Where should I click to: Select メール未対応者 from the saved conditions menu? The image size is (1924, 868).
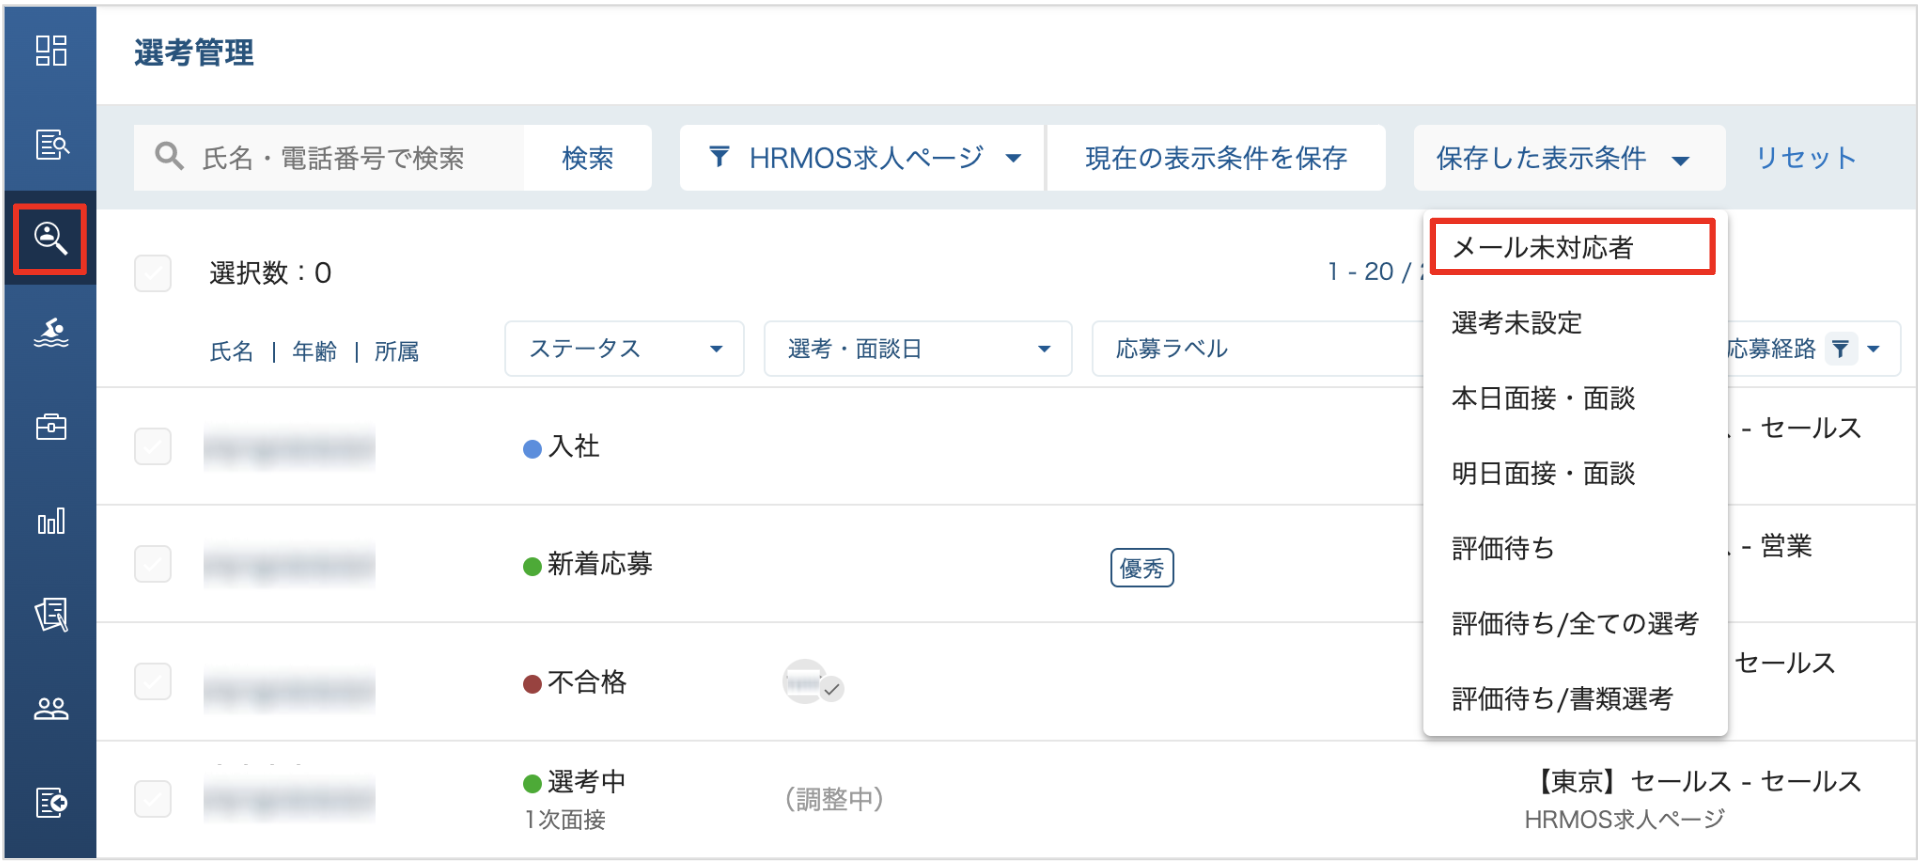(1572, 247)
